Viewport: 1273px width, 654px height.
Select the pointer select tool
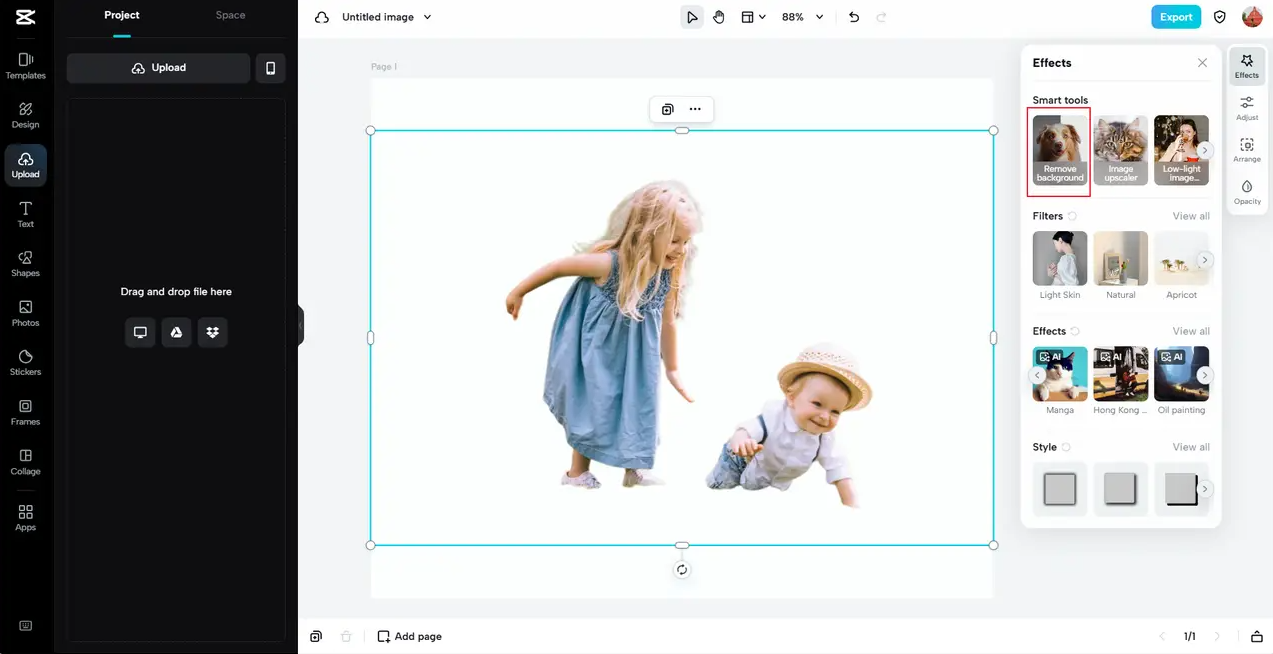coord(692,17)
